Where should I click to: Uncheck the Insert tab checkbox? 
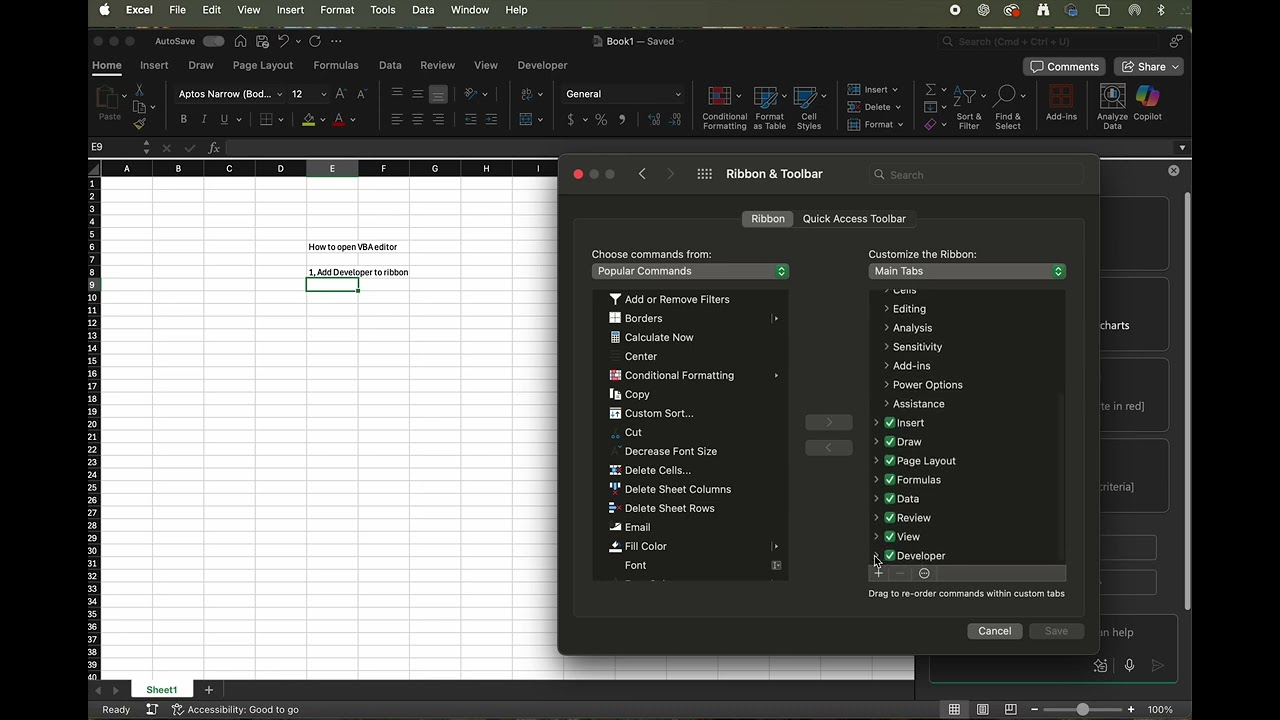click(x=890, y=423)
